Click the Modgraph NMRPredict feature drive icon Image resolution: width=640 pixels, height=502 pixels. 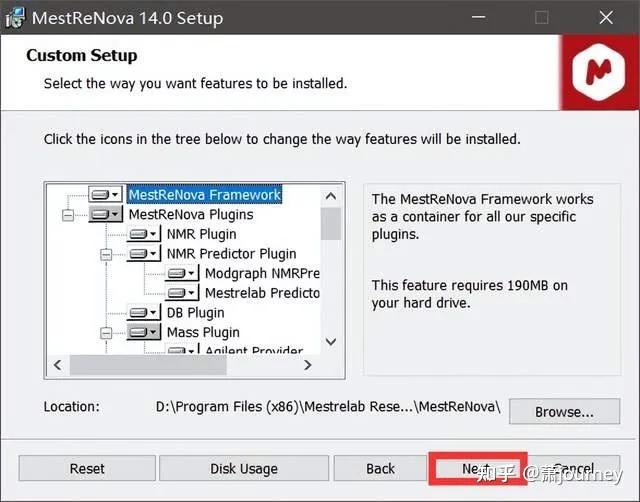pyautogui.click(x=181, y=273)
